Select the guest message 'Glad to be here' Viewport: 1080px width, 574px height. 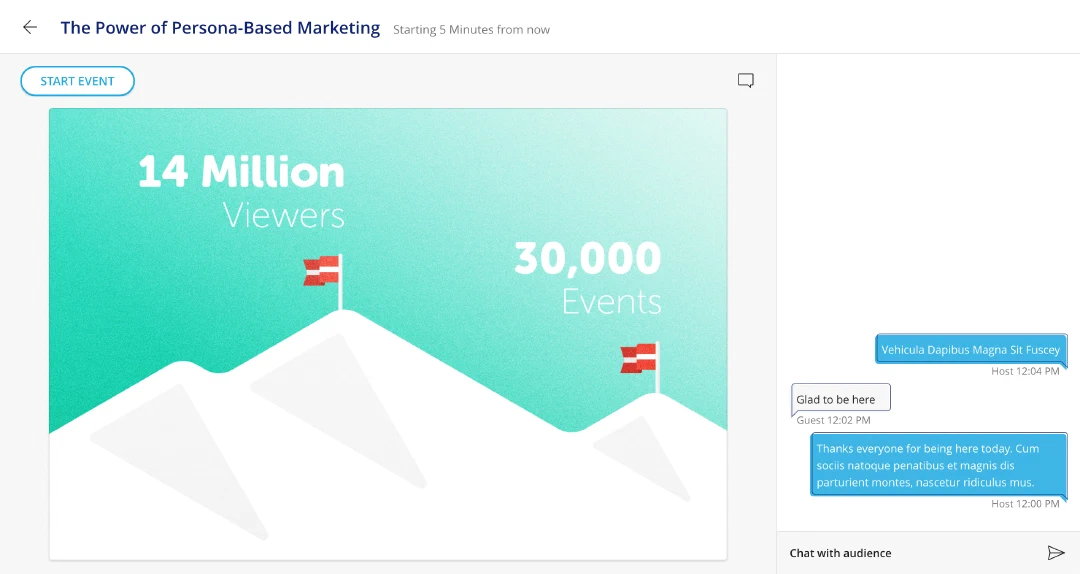(x=841, y=400)
